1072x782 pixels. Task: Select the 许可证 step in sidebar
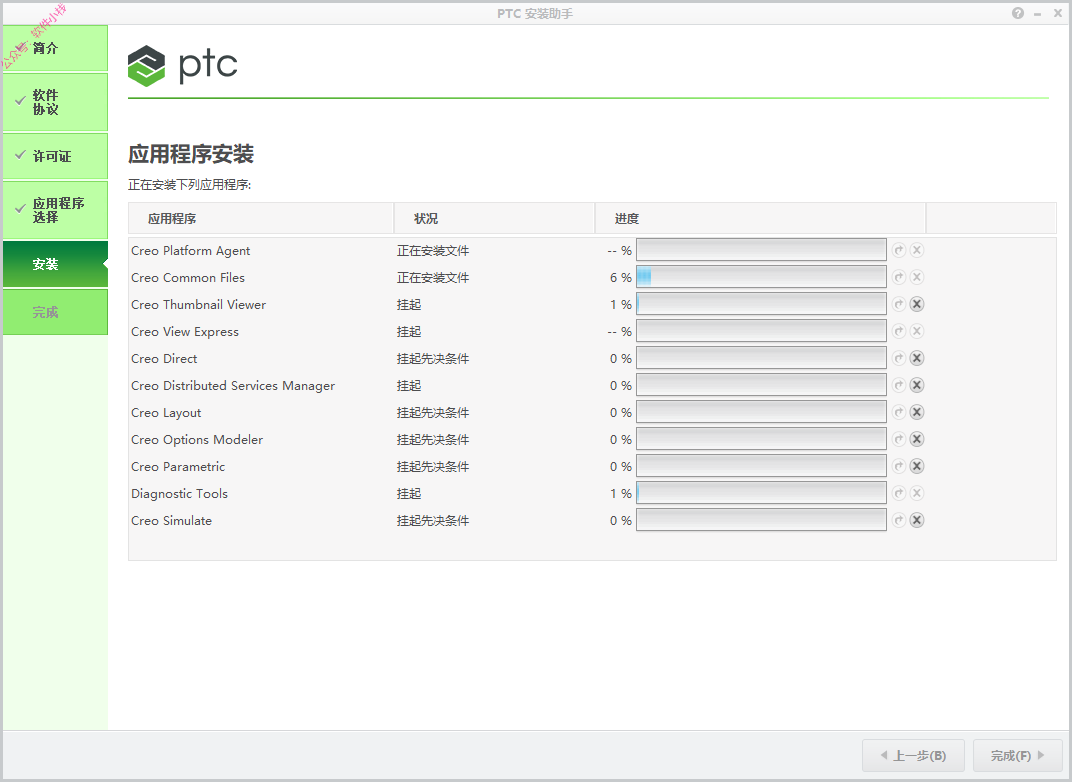(x=55, y=156)
